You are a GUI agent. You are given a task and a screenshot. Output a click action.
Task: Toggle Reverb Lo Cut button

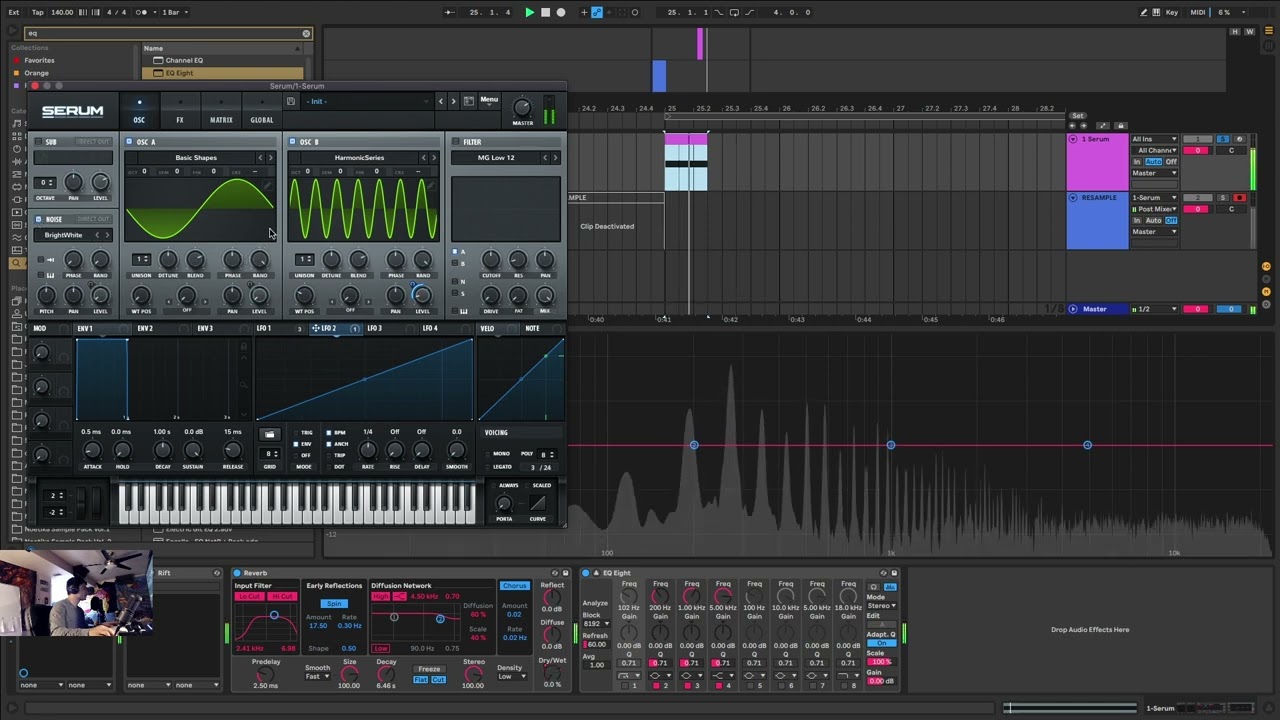click(249, 596)
